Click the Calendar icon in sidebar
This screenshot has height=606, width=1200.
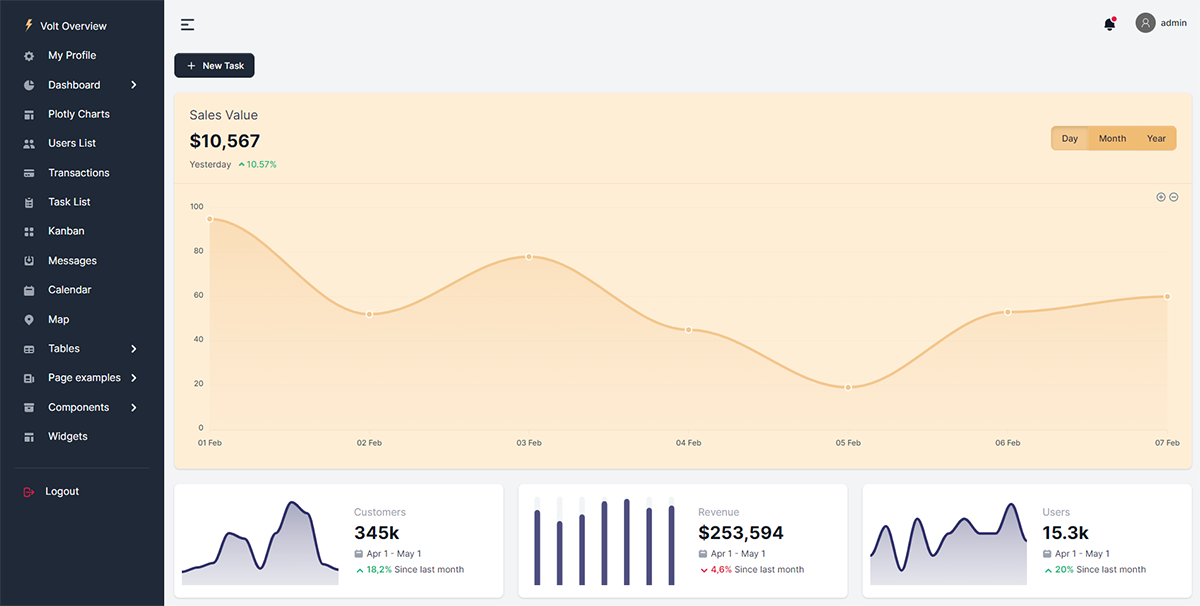coord(29,290)
